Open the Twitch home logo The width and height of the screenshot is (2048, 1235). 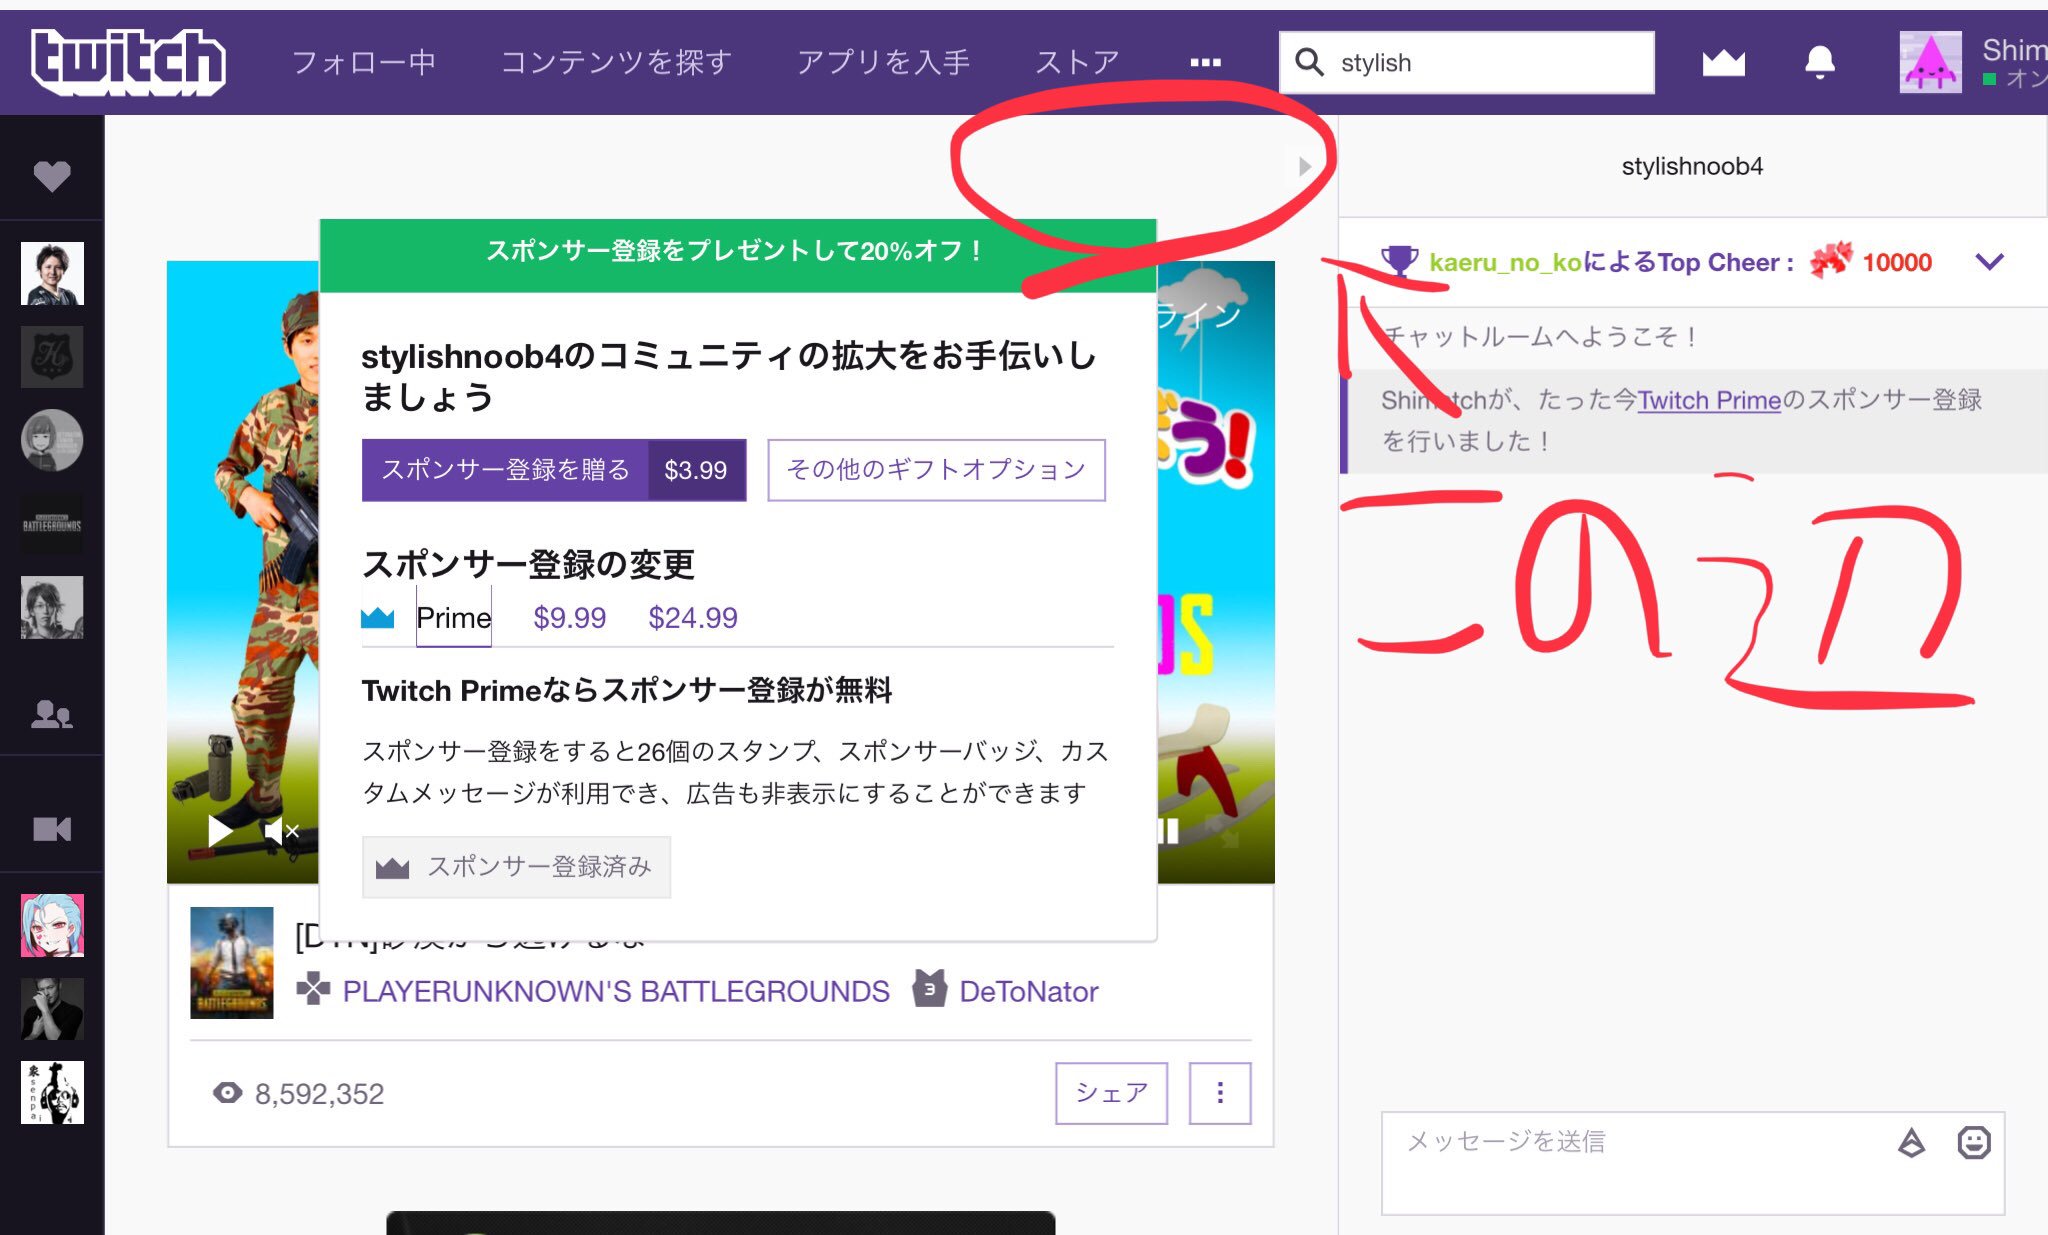coord(128,62)
